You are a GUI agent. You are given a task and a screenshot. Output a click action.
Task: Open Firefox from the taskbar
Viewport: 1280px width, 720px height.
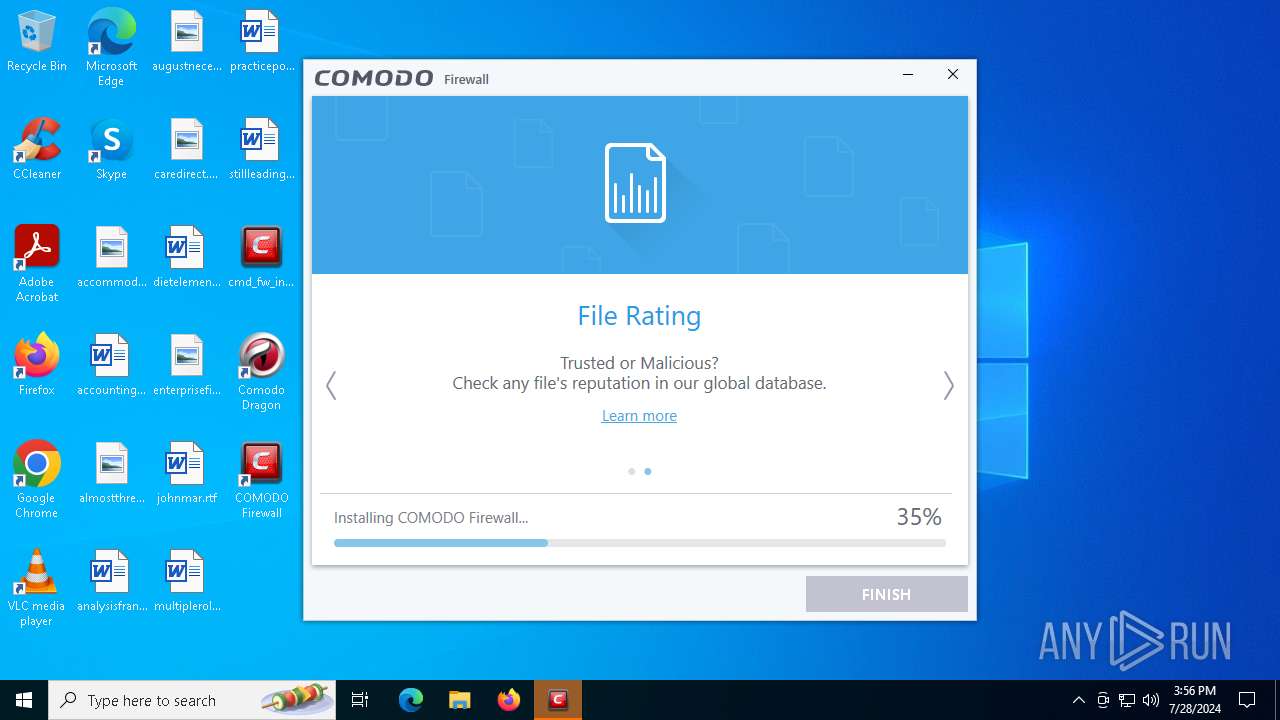pos(509,700)
